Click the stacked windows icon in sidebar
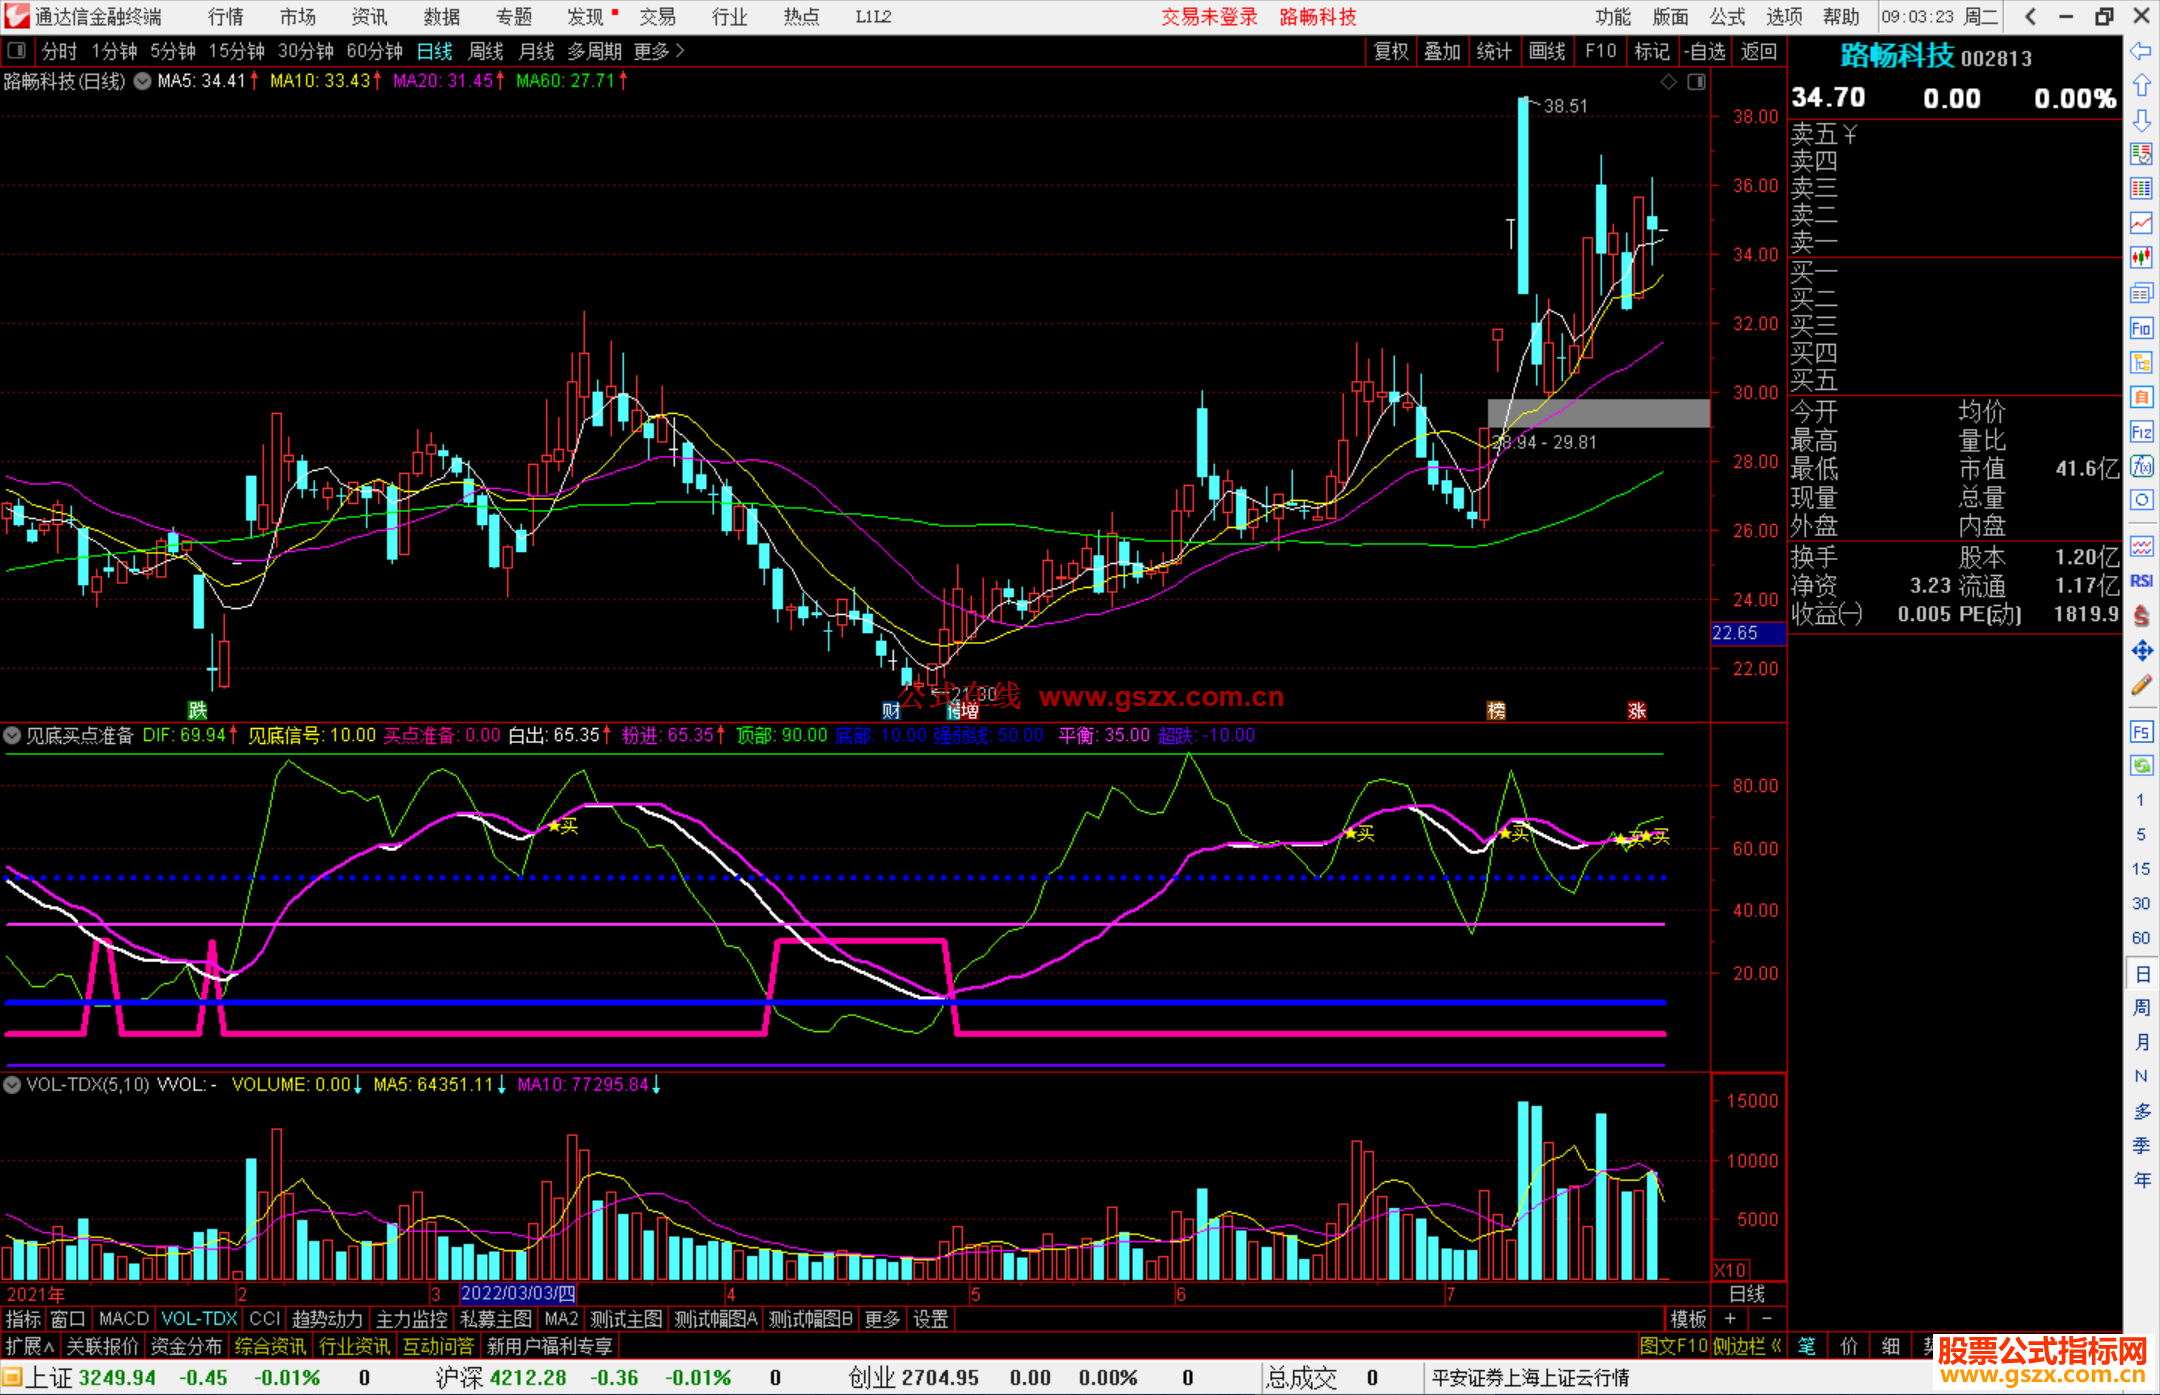 click(2141, 293)
